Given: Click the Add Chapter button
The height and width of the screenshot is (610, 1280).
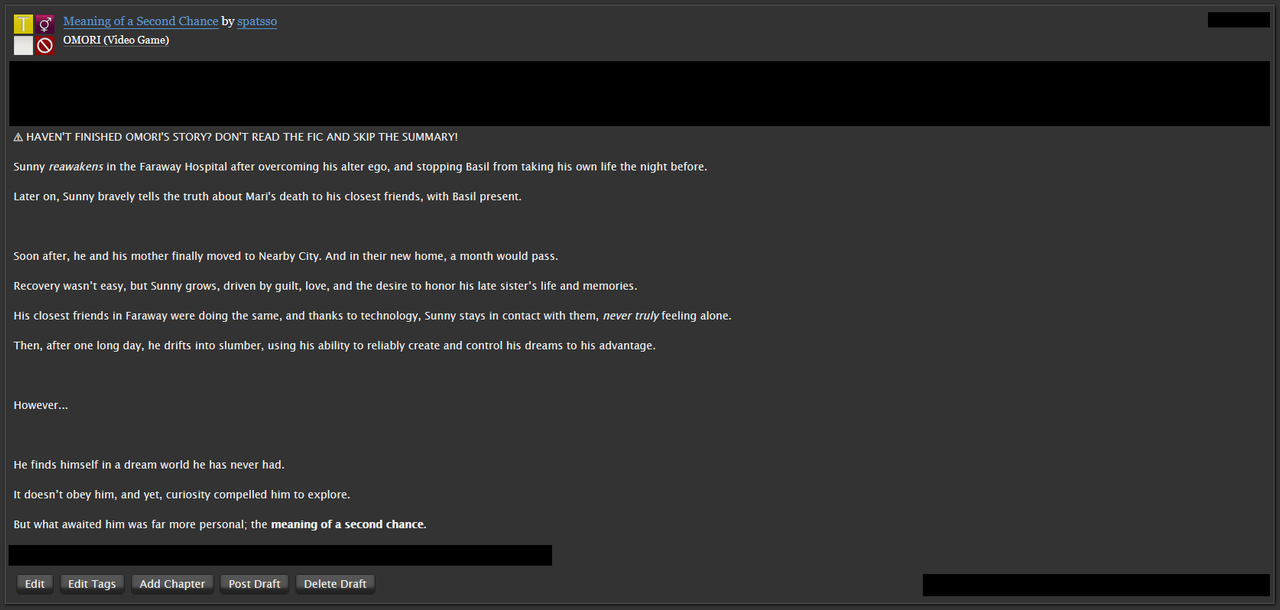Looking at the screenshot, I should point(172,584).
